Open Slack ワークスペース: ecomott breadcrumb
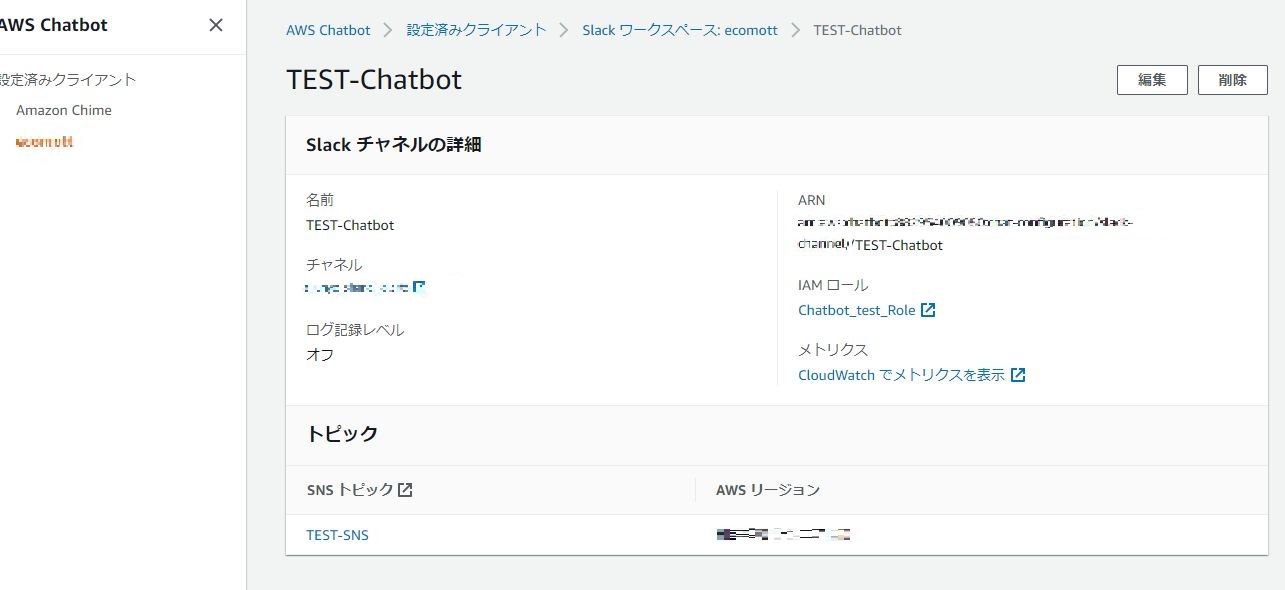This screenshot has width=1285, height=590. pyautogui.click(x=680, y=30)
